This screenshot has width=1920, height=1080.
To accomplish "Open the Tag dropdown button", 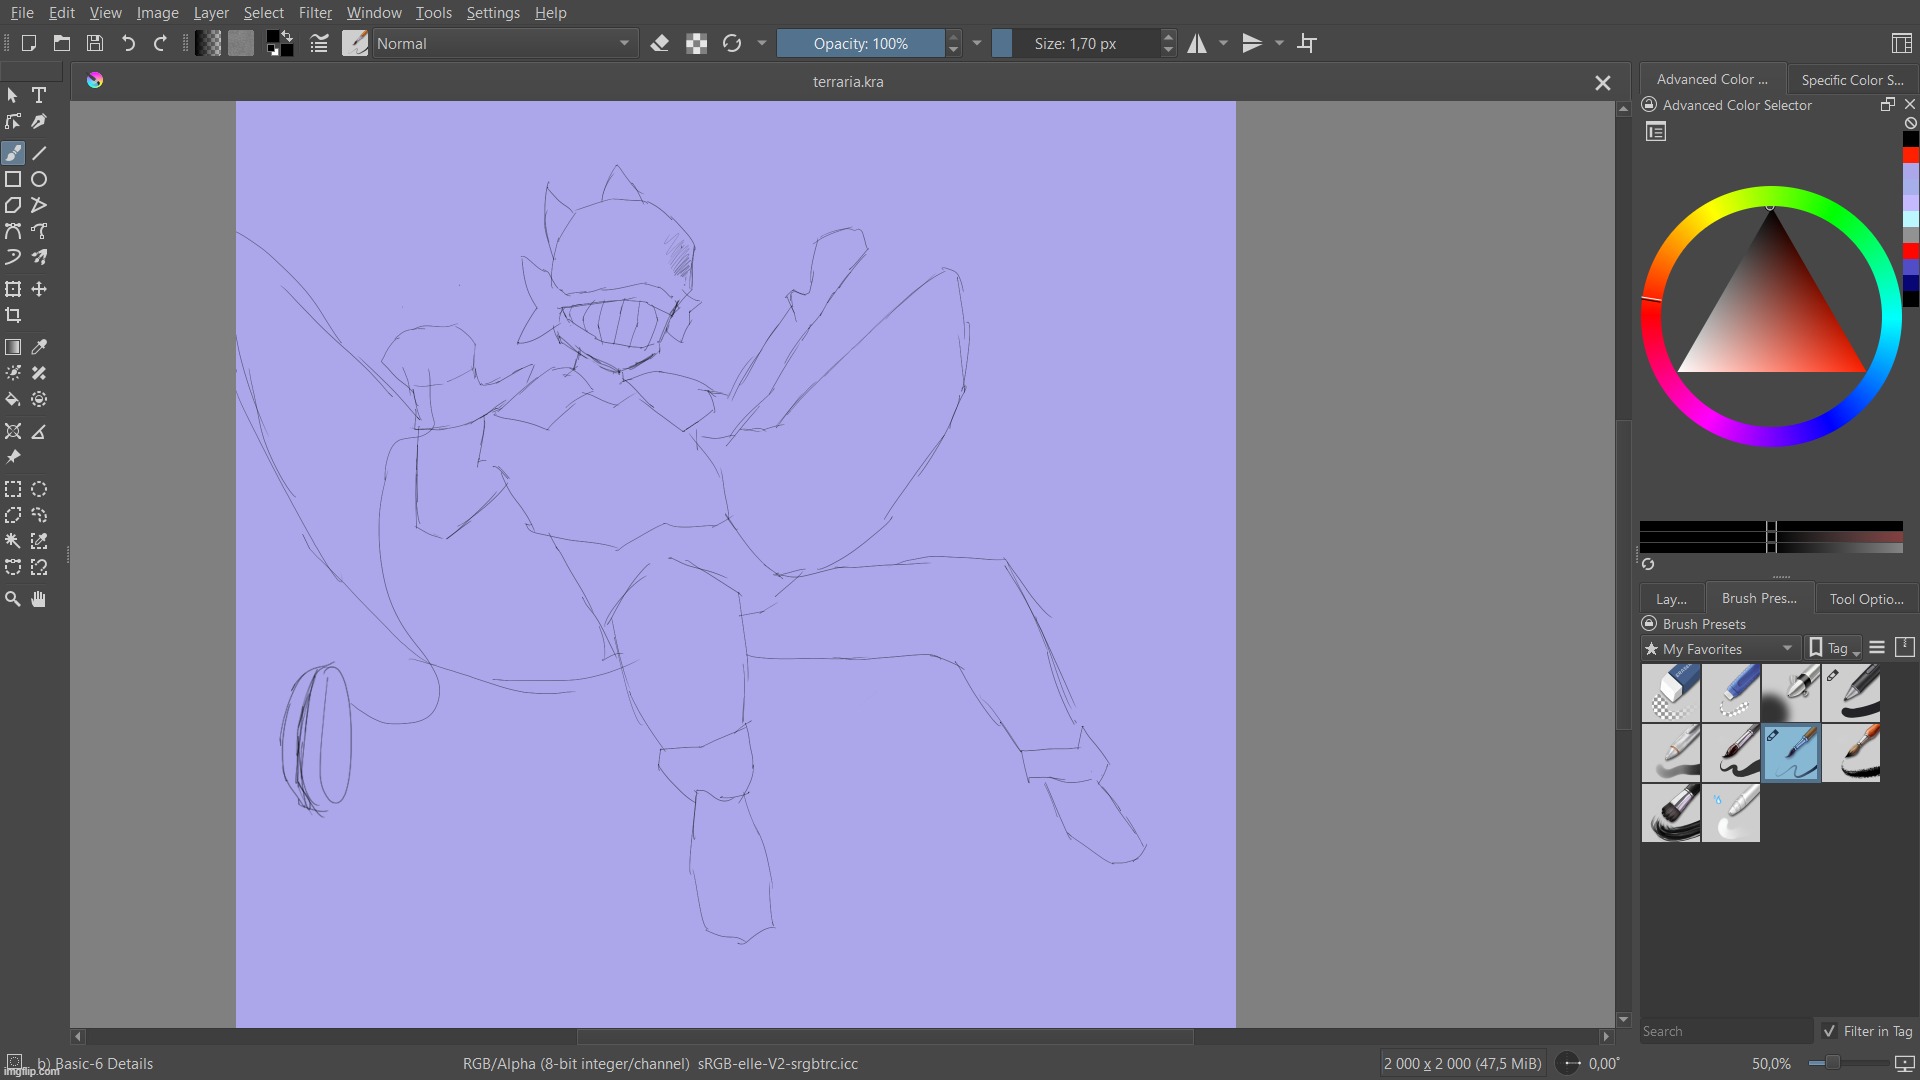I will click(1835, 648).
